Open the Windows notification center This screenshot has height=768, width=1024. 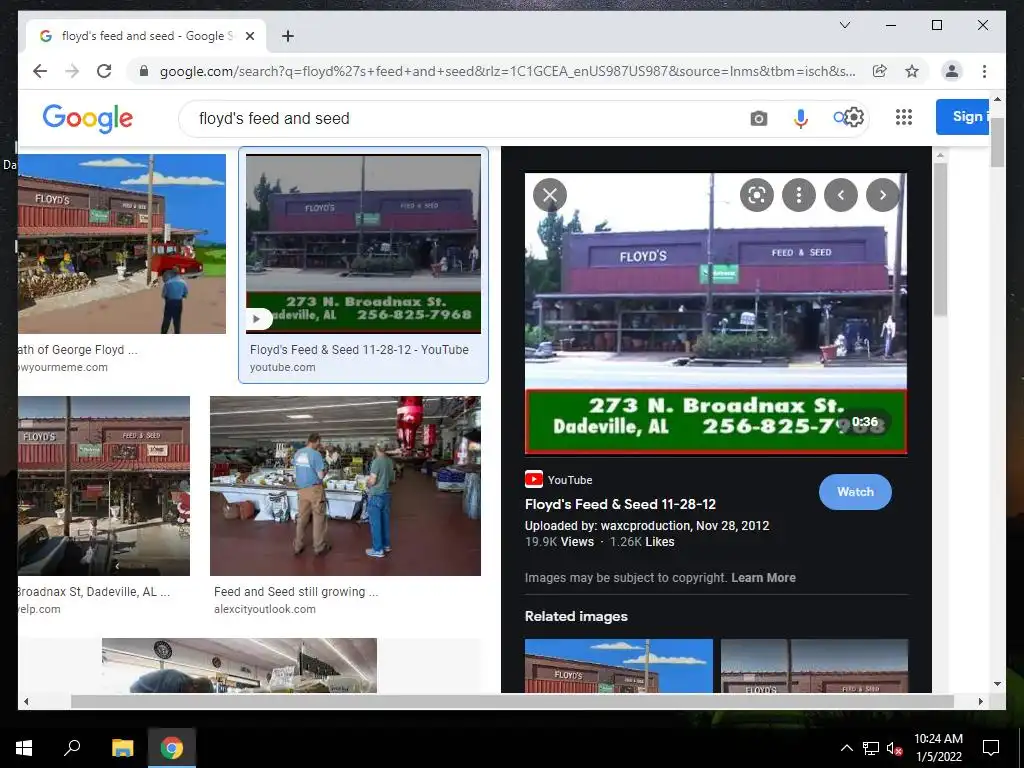pos(991,748)
